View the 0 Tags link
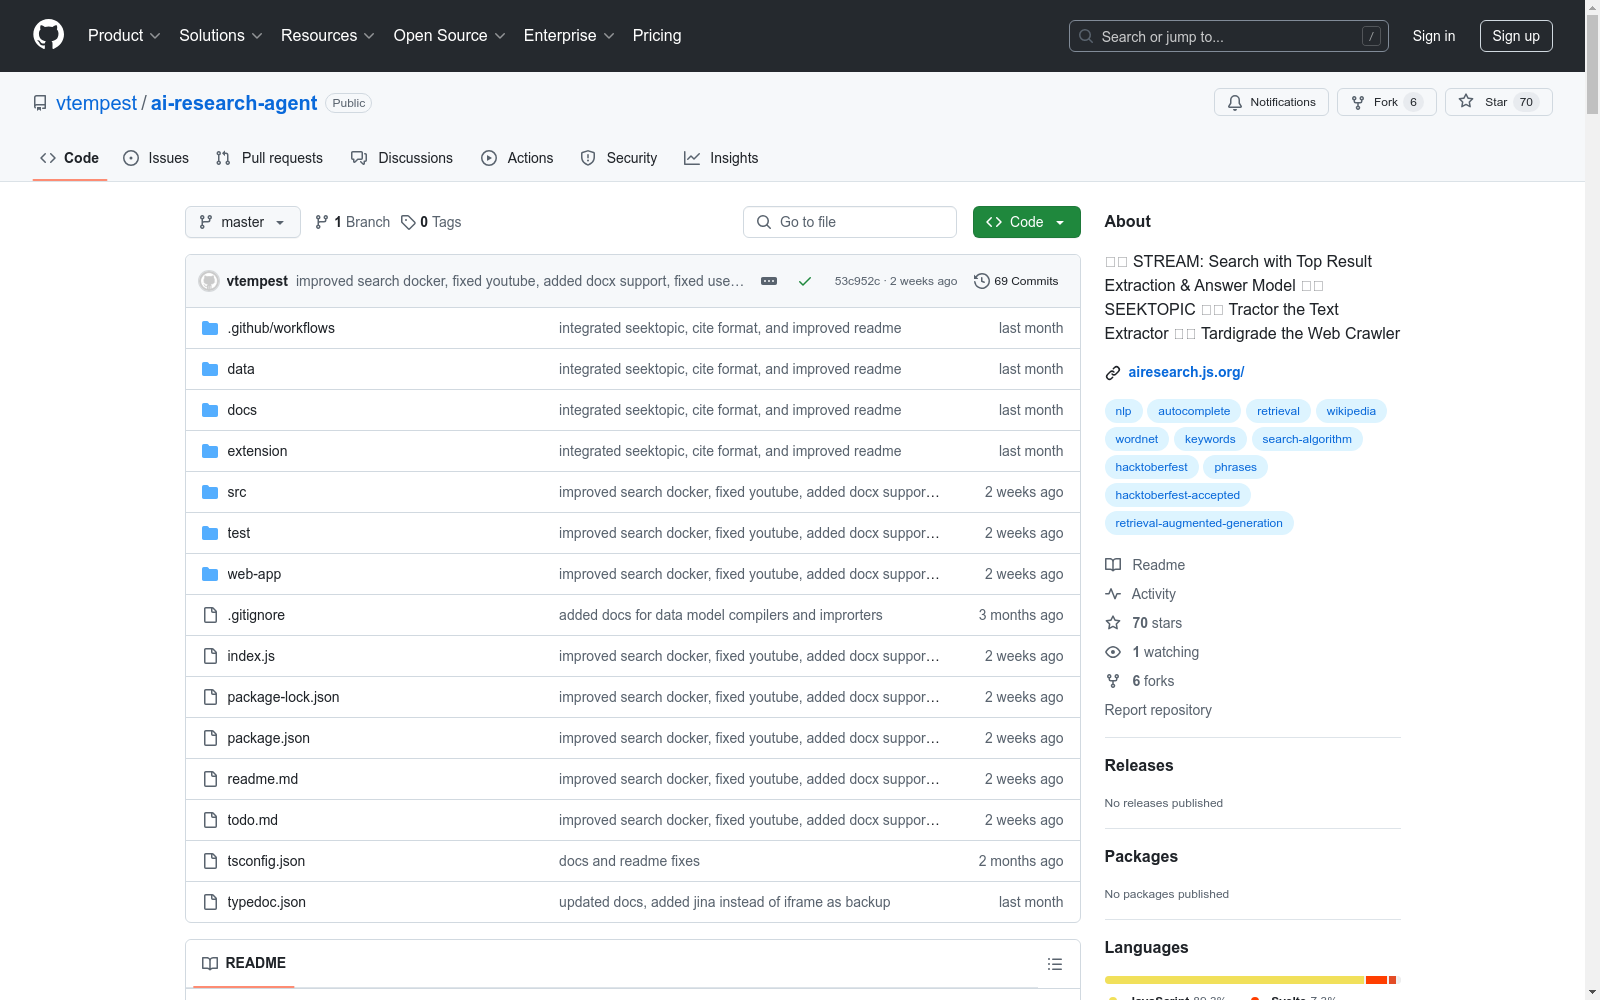Screen dimensions: 1600x1000 (x=431, y=222)
